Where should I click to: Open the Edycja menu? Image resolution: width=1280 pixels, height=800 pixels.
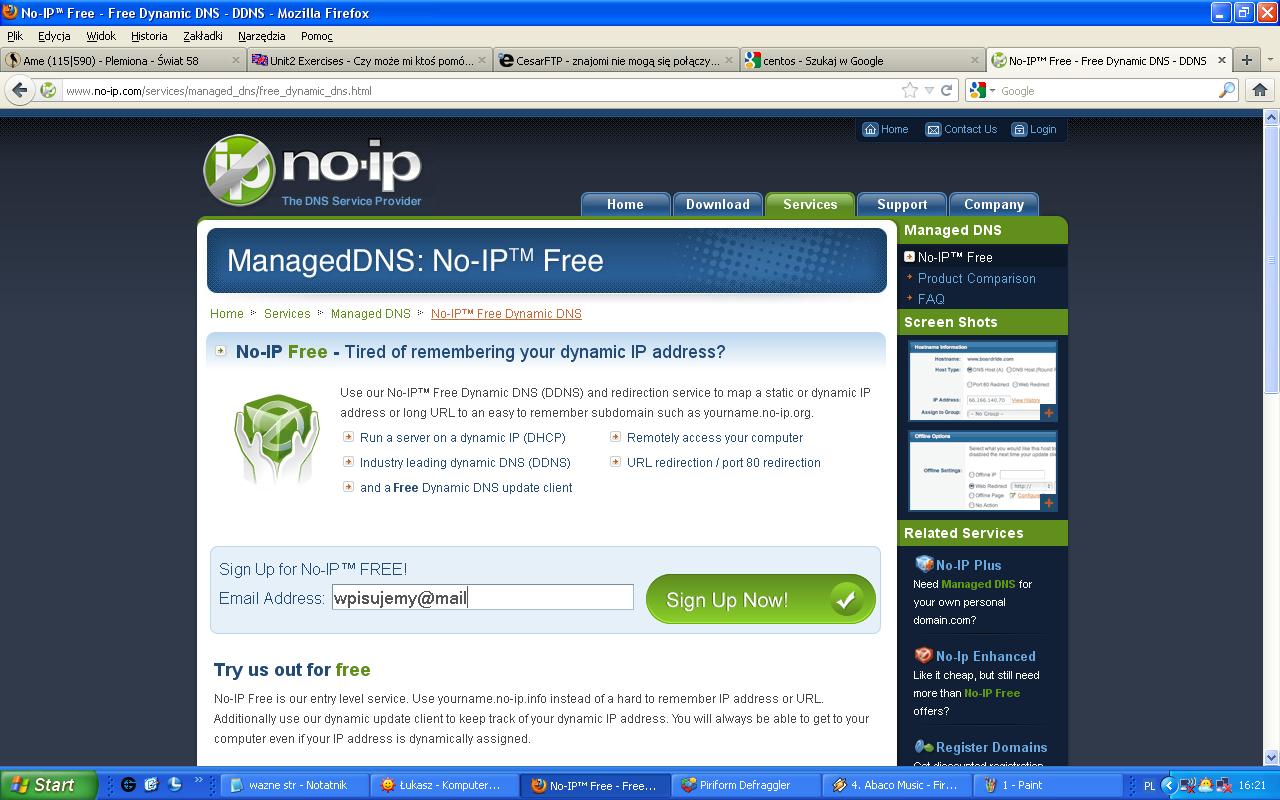coord(54,36)
